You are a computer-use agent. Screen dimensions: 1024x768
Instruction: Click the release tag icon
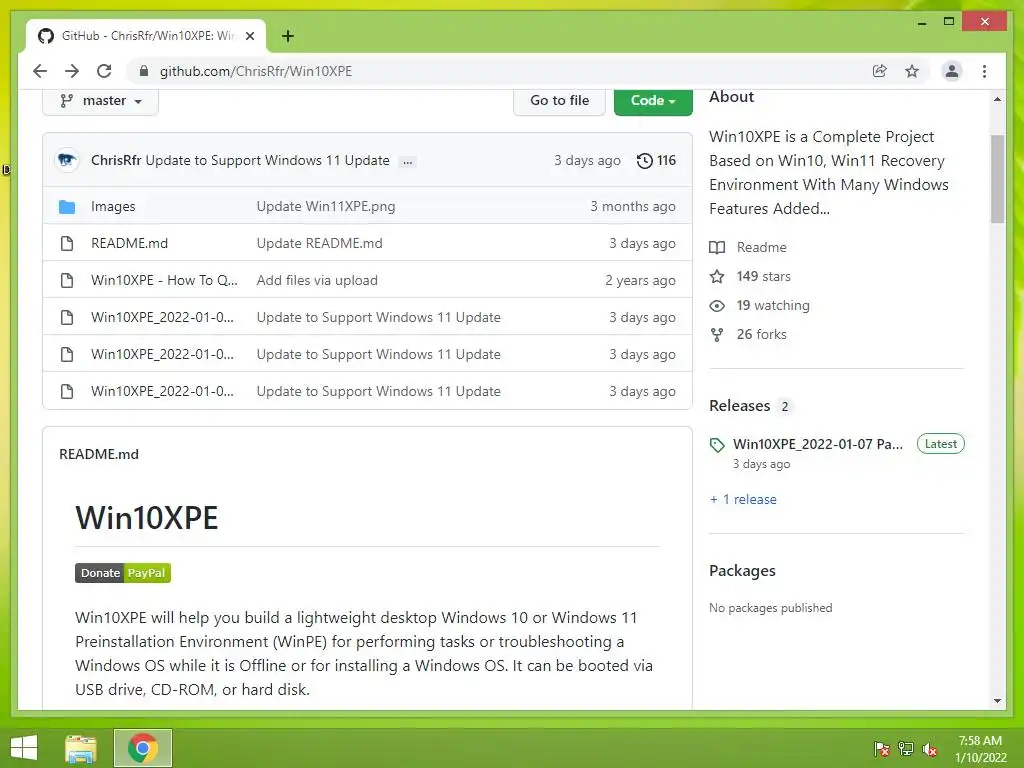pos(717,445)
